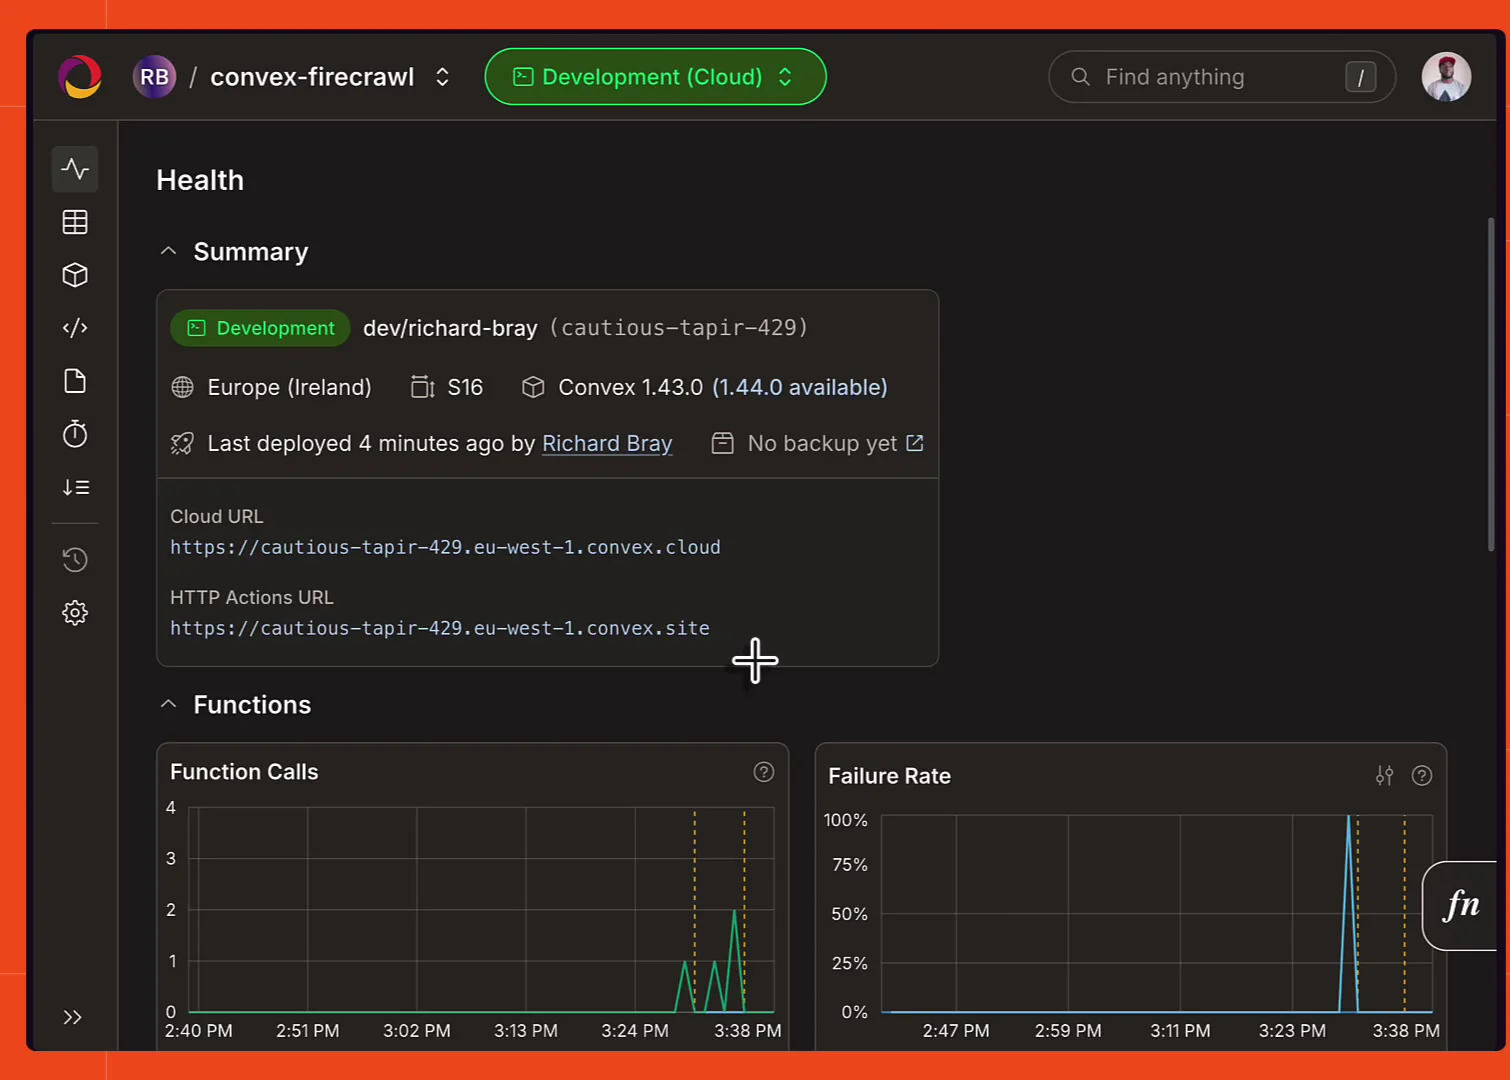
Task: Click the Convex version package icon
Action: pos(533,387)
